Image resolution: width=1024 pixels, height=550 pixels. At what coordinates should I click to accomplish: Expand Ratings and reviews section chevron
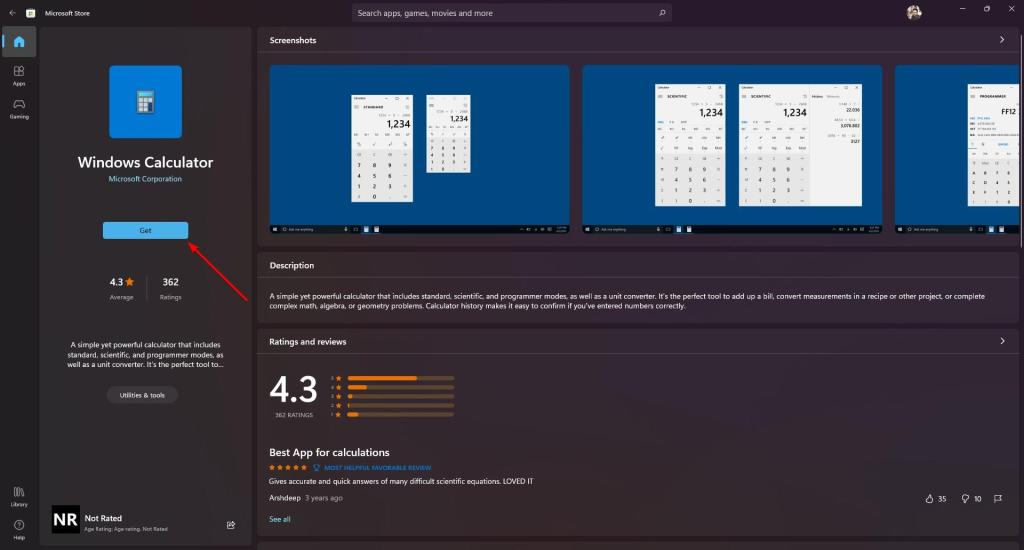point(1002,341)
